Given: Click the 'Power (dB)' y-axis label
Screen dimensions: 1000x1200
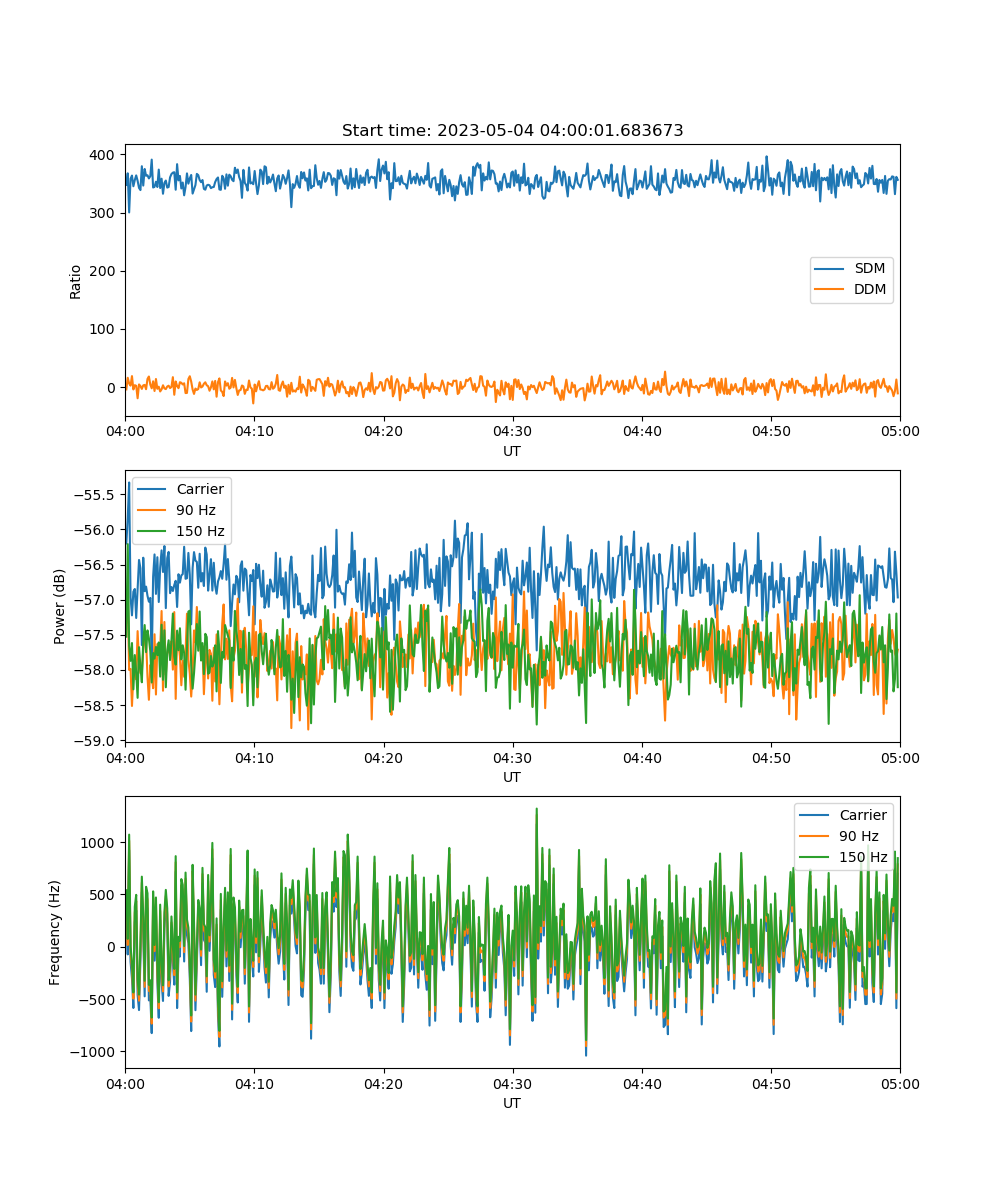Looking at the screenshot, I should coord(60,606).
